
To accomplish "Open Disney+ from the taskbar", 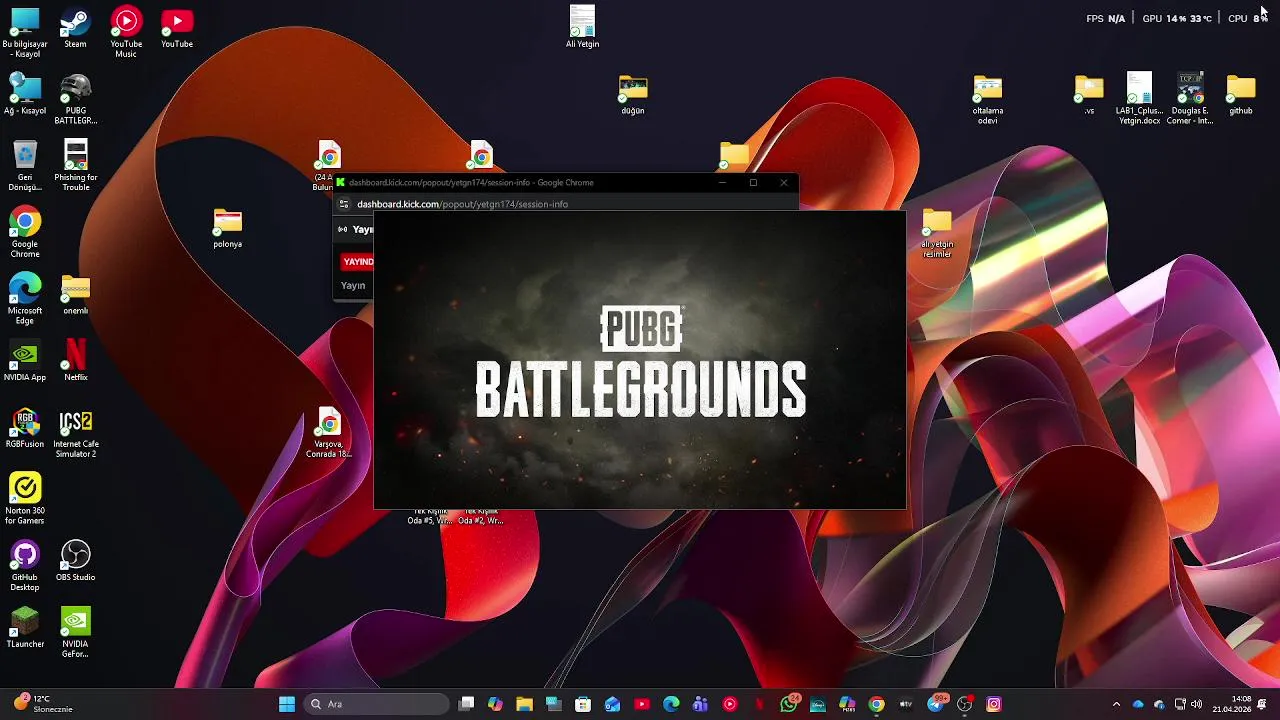I will (818, 704).
